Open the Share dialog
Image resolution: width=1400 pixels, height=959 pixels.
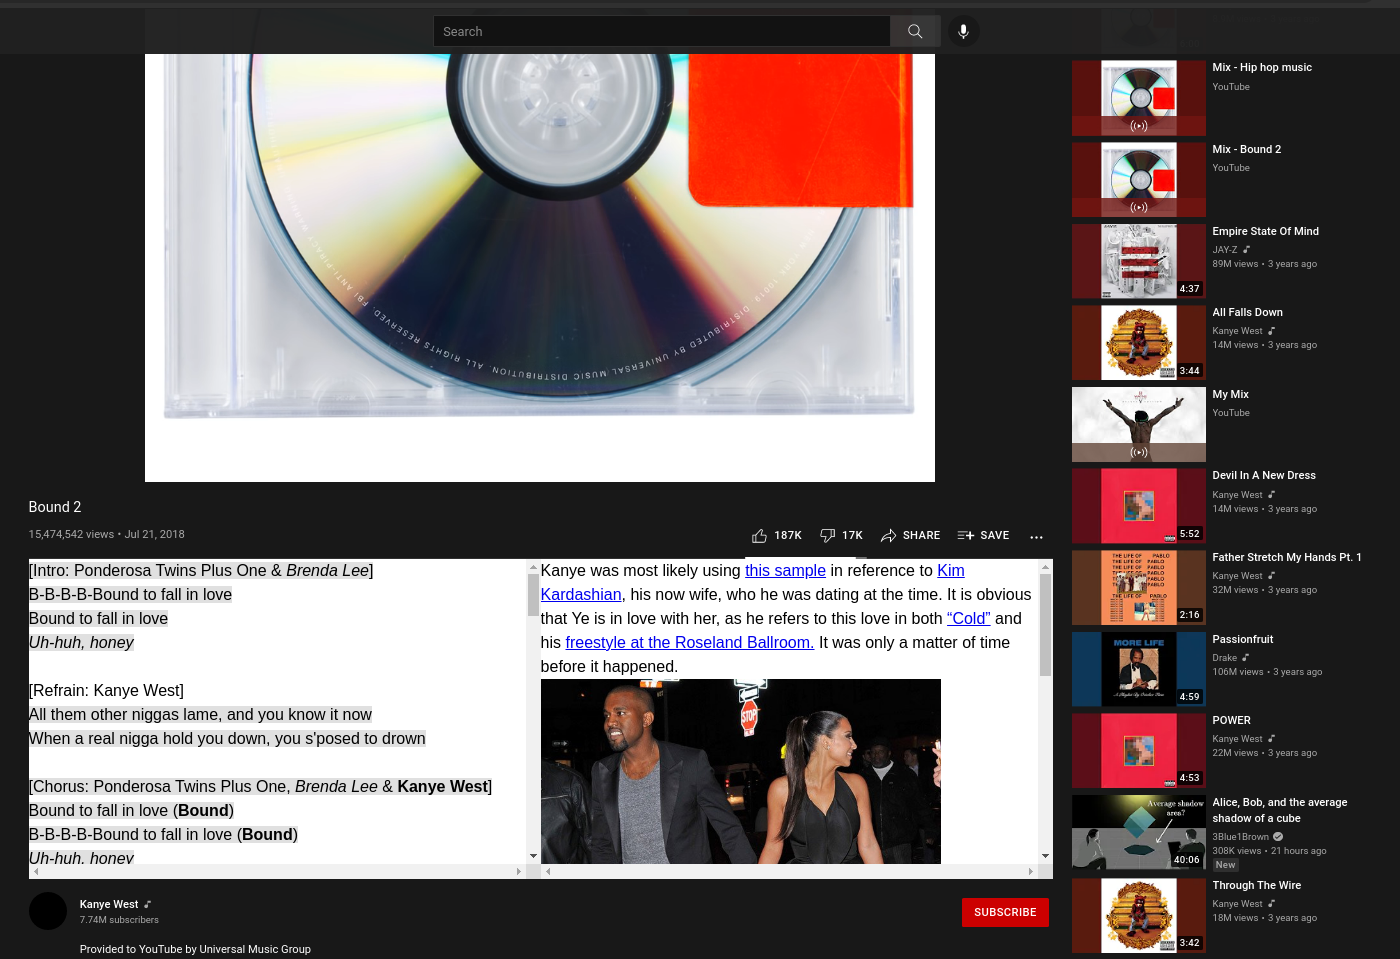coord(910,536)
